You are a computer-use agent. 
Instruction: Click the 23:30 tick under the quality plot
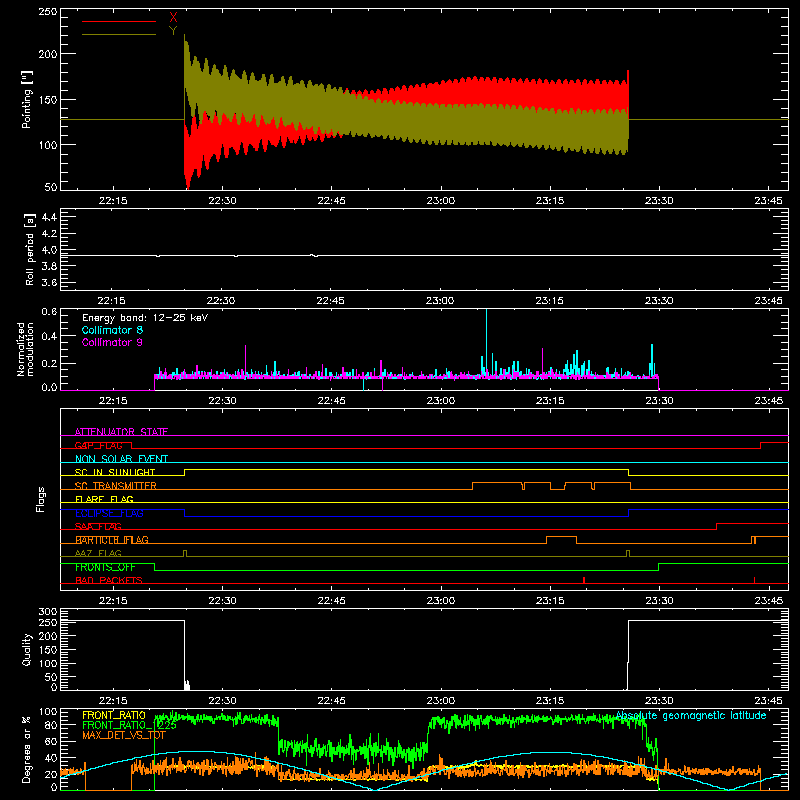[659, 701]
